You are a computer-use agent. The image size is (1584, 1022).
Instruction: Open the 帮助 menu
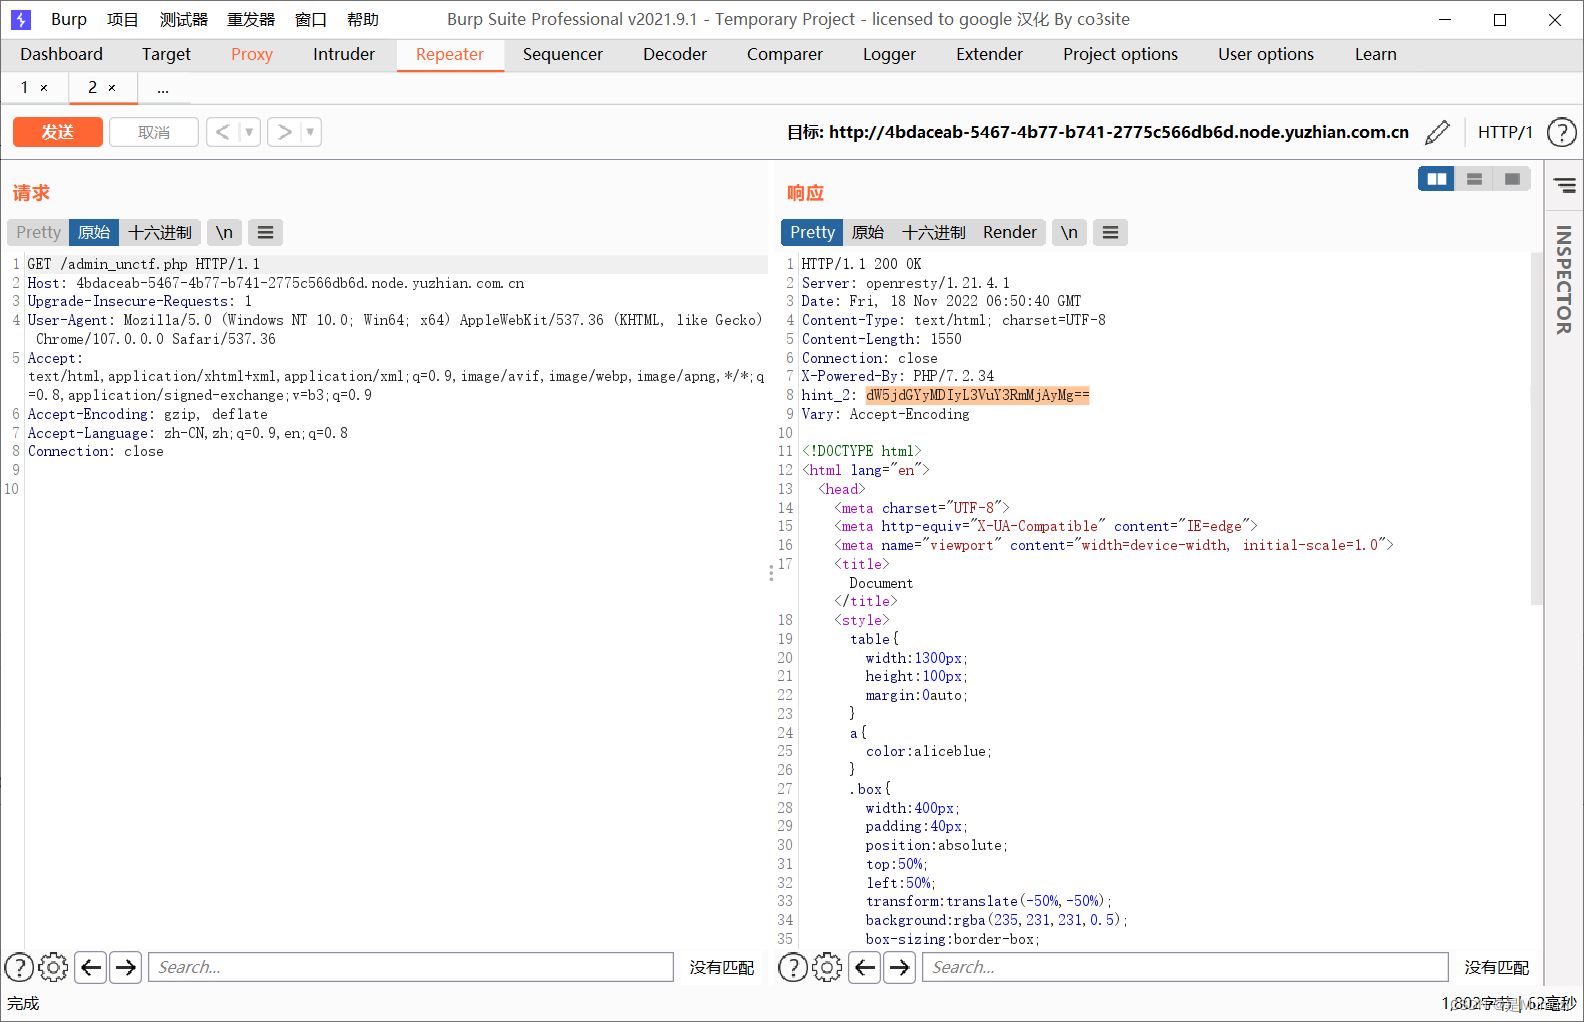click(363, 19)
